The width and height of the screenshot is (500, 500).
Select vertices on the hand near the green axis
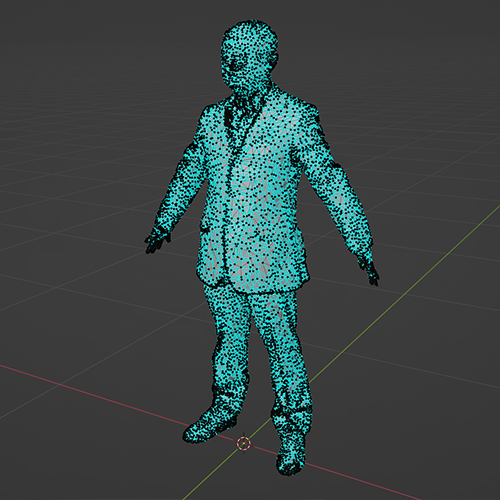369,272
